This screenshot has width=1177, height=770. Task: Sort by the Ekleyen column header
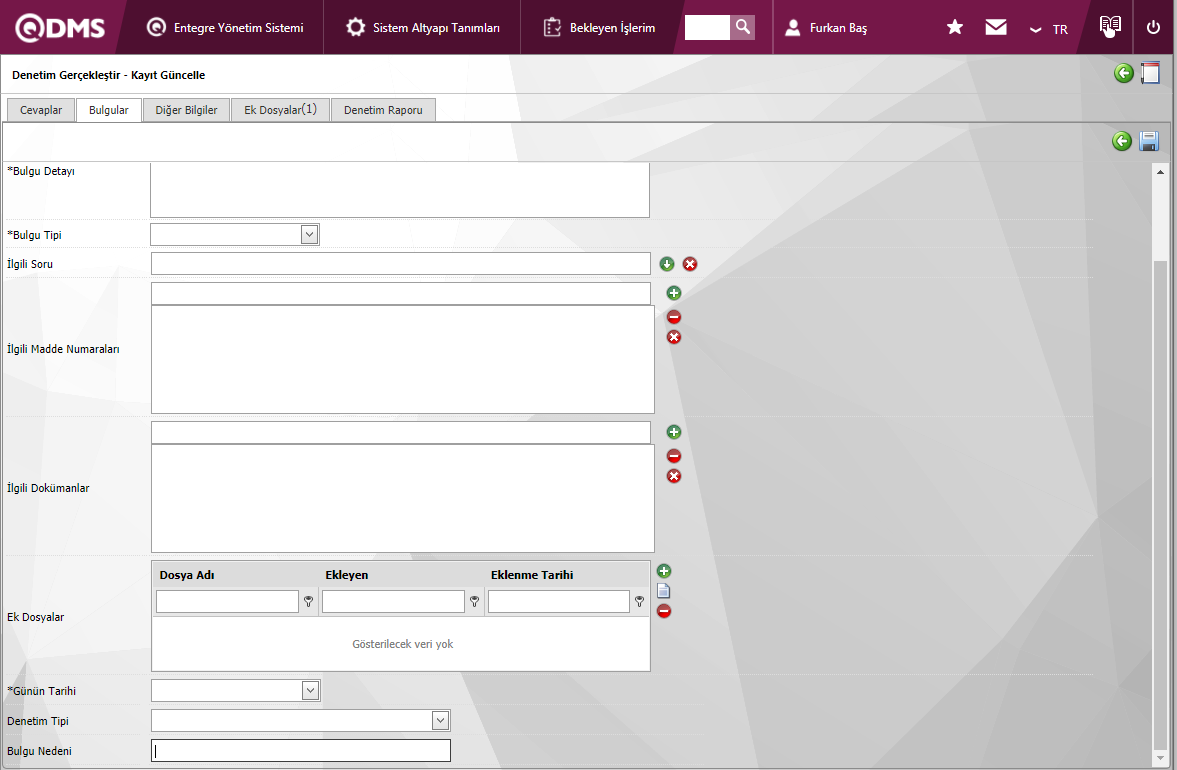click(x=347, y=575)
